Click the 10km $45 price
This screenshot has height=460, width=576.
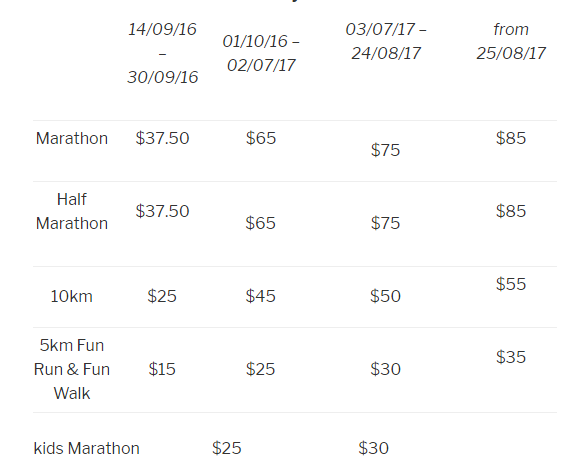point(260,296)
